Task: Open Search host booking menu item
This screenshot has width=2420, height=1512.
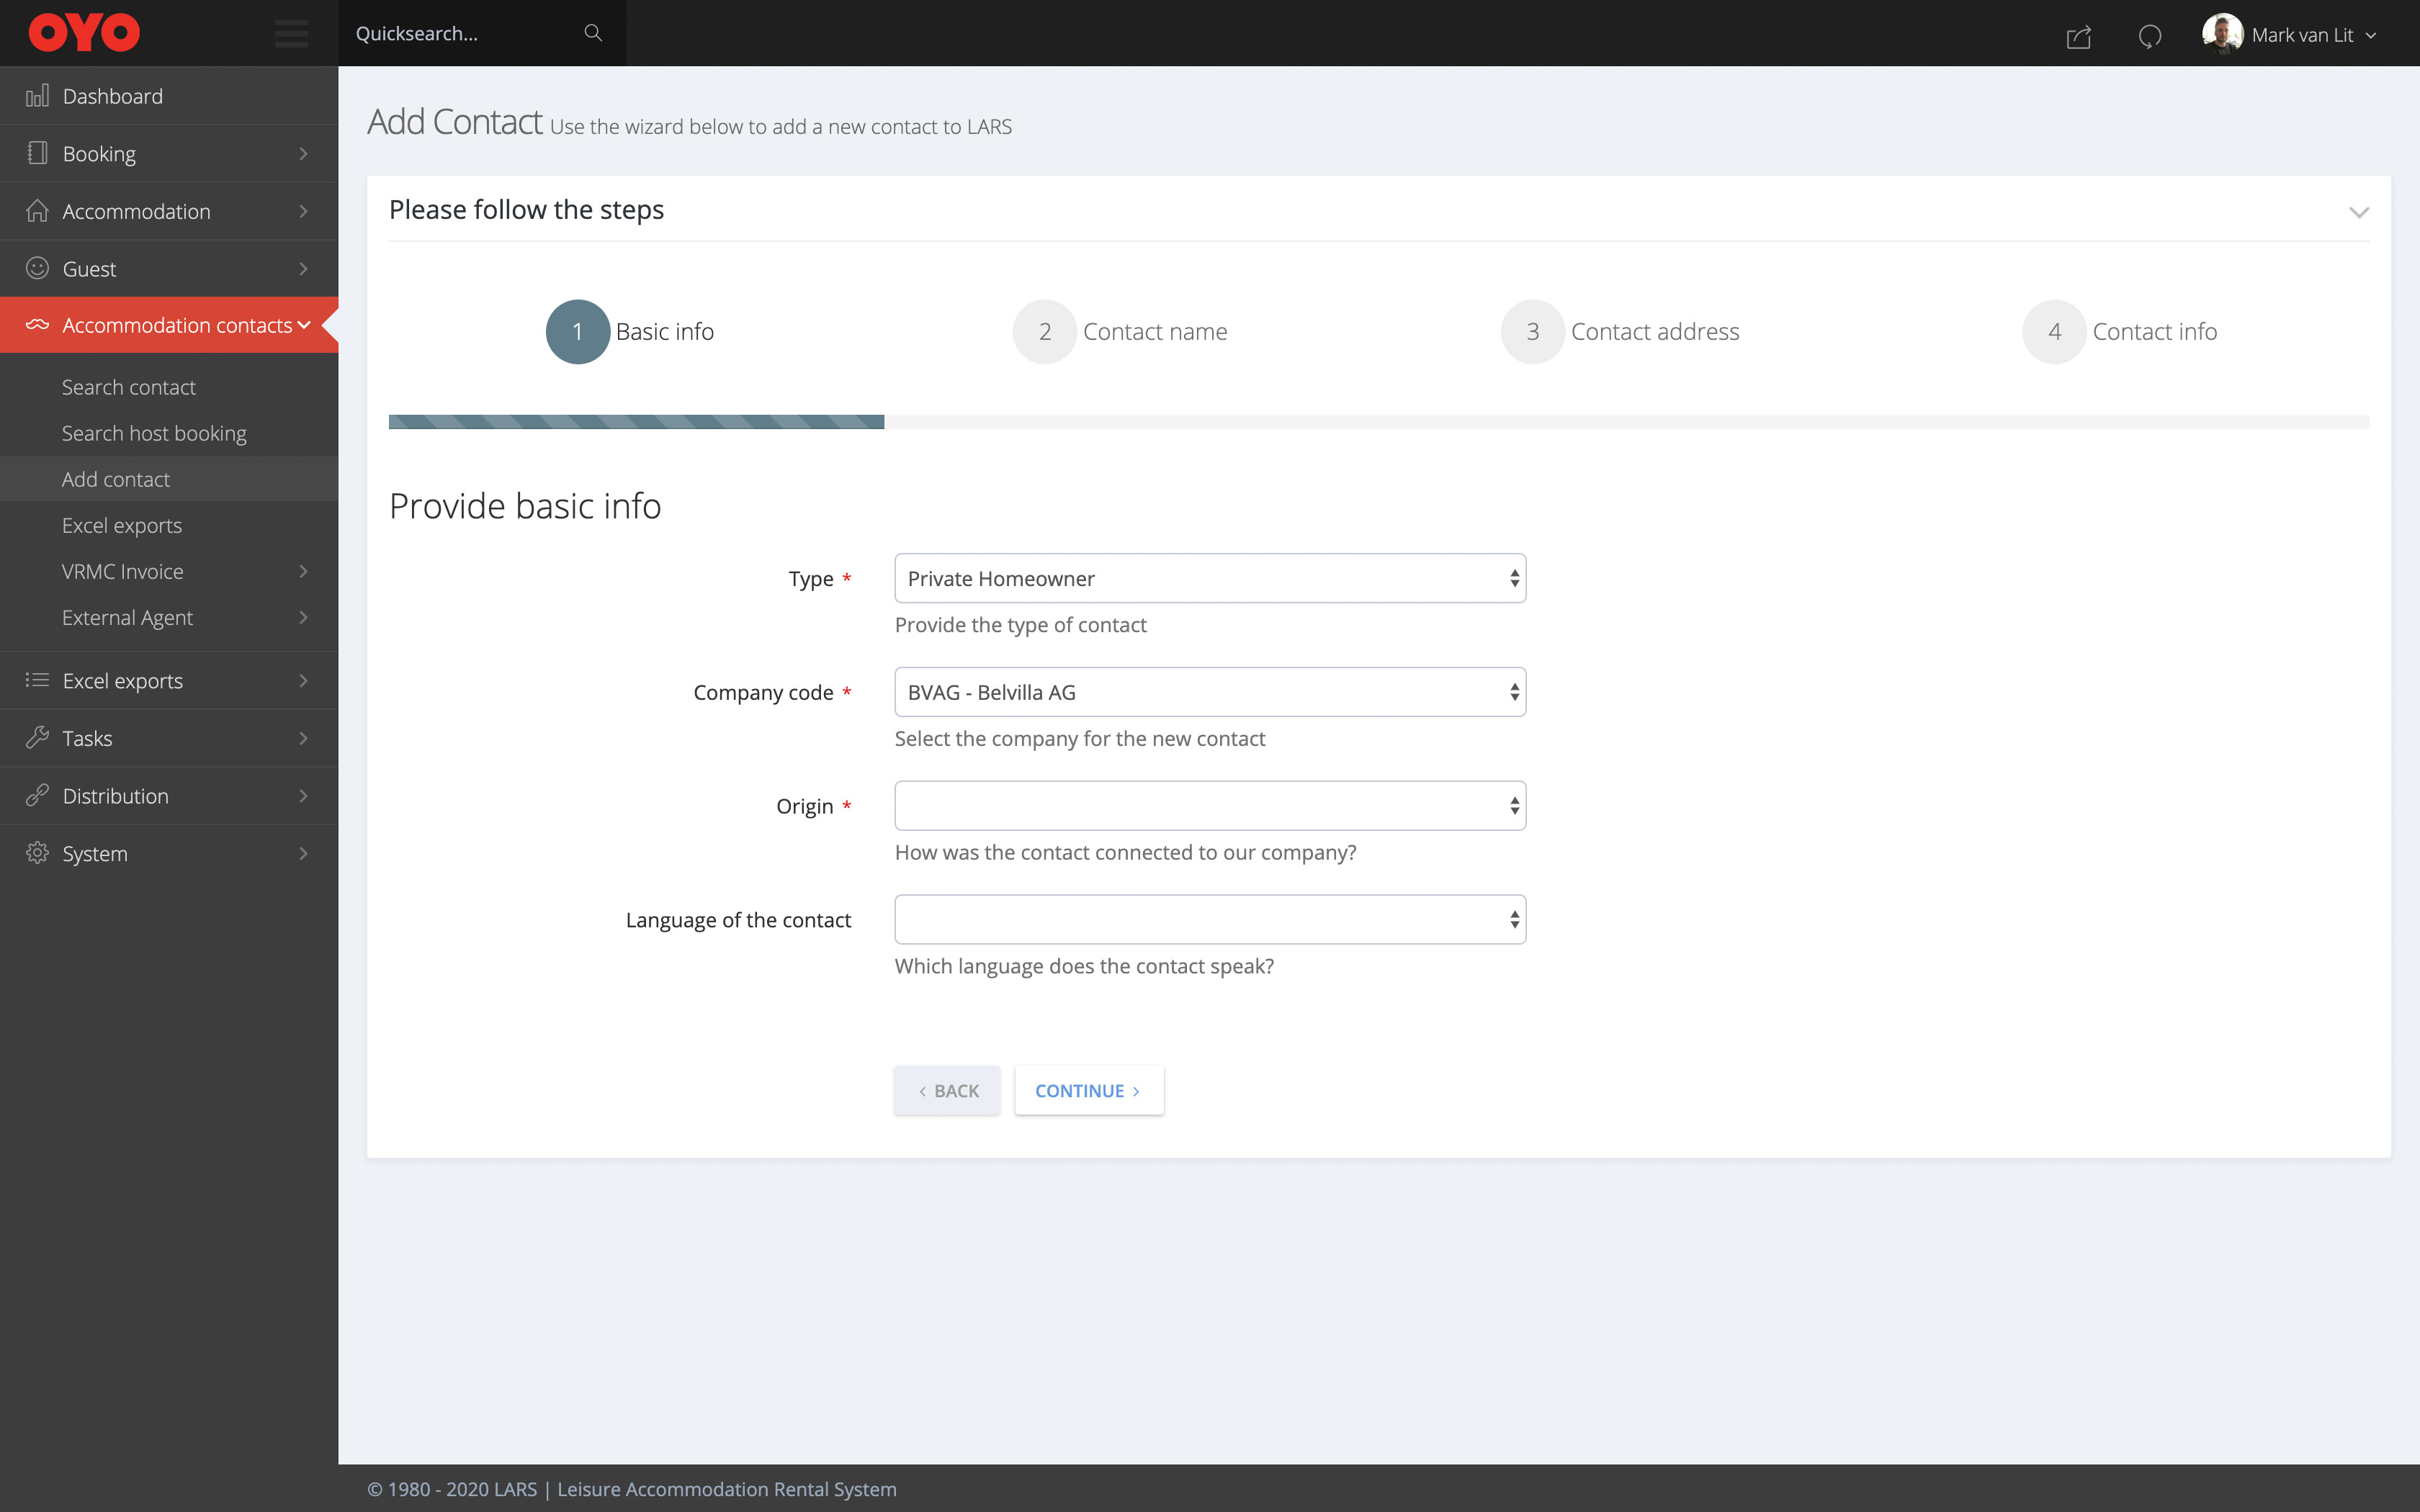Action: coord(154,433)
